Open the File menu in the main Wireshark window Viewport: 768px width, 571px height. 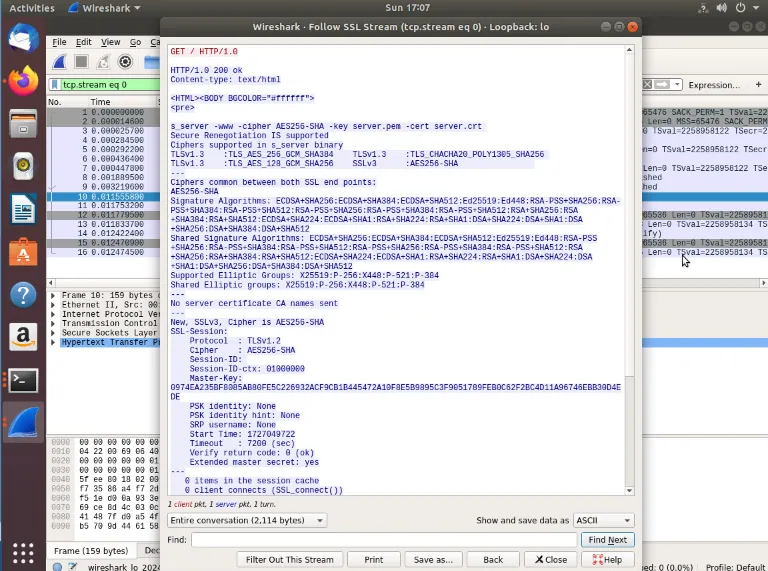coord(59,42)
